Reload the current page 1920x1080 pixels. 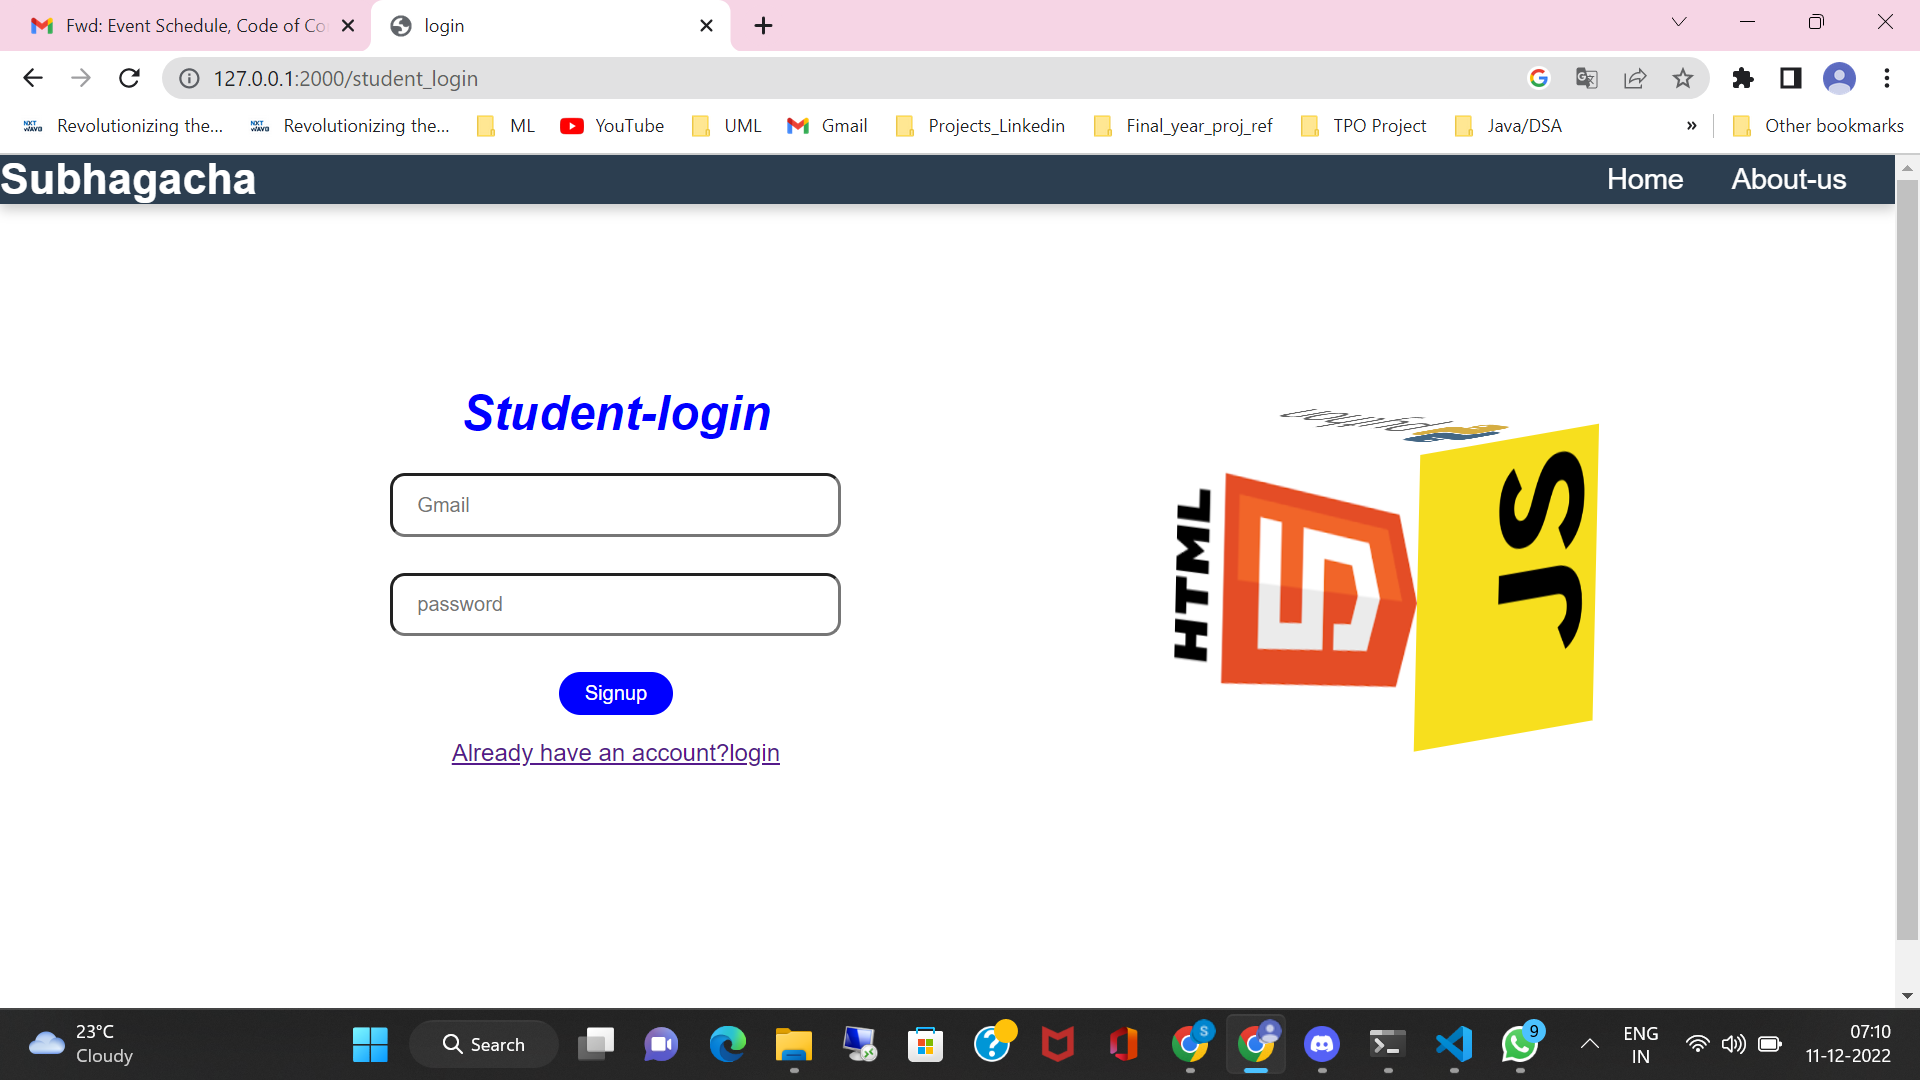click(x=129, y=78)
